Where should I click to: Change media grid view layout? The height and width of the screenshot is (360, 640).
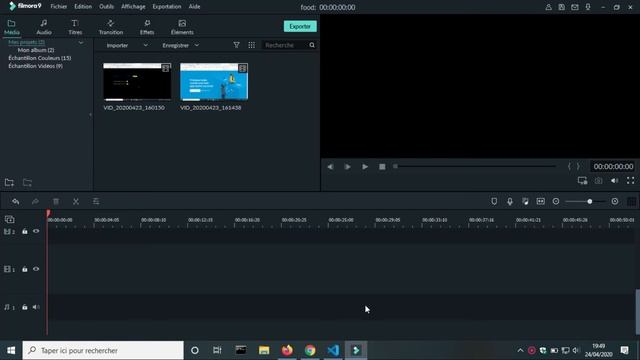251,45
